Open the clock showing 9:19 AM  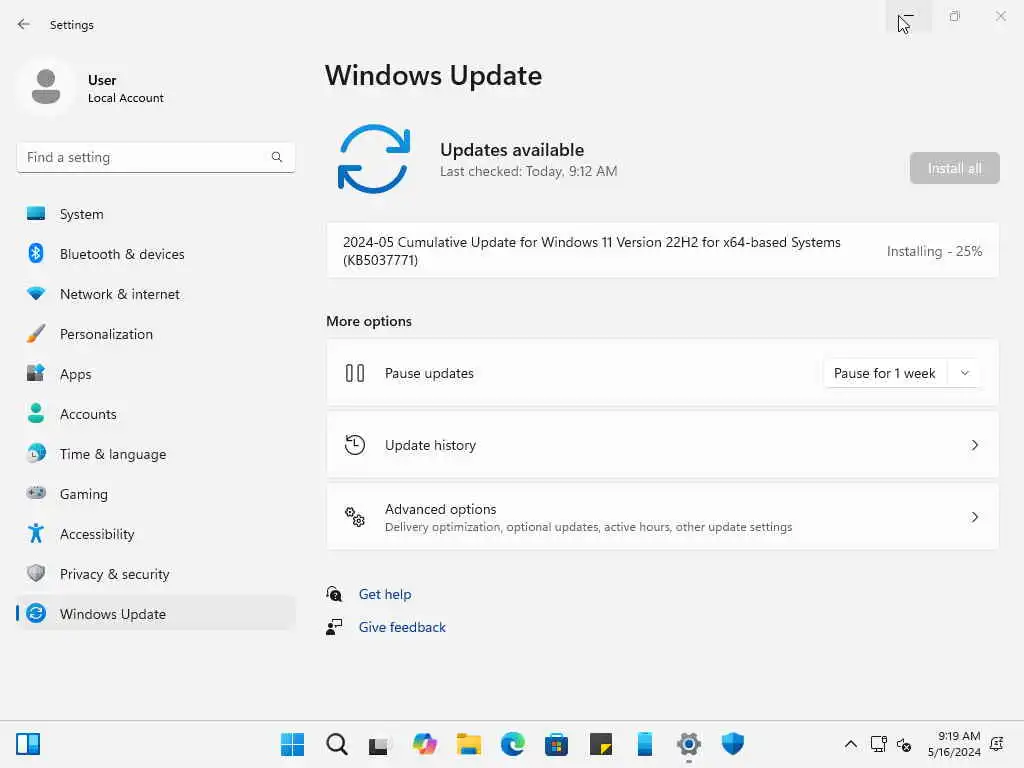(x=954, y=744)
